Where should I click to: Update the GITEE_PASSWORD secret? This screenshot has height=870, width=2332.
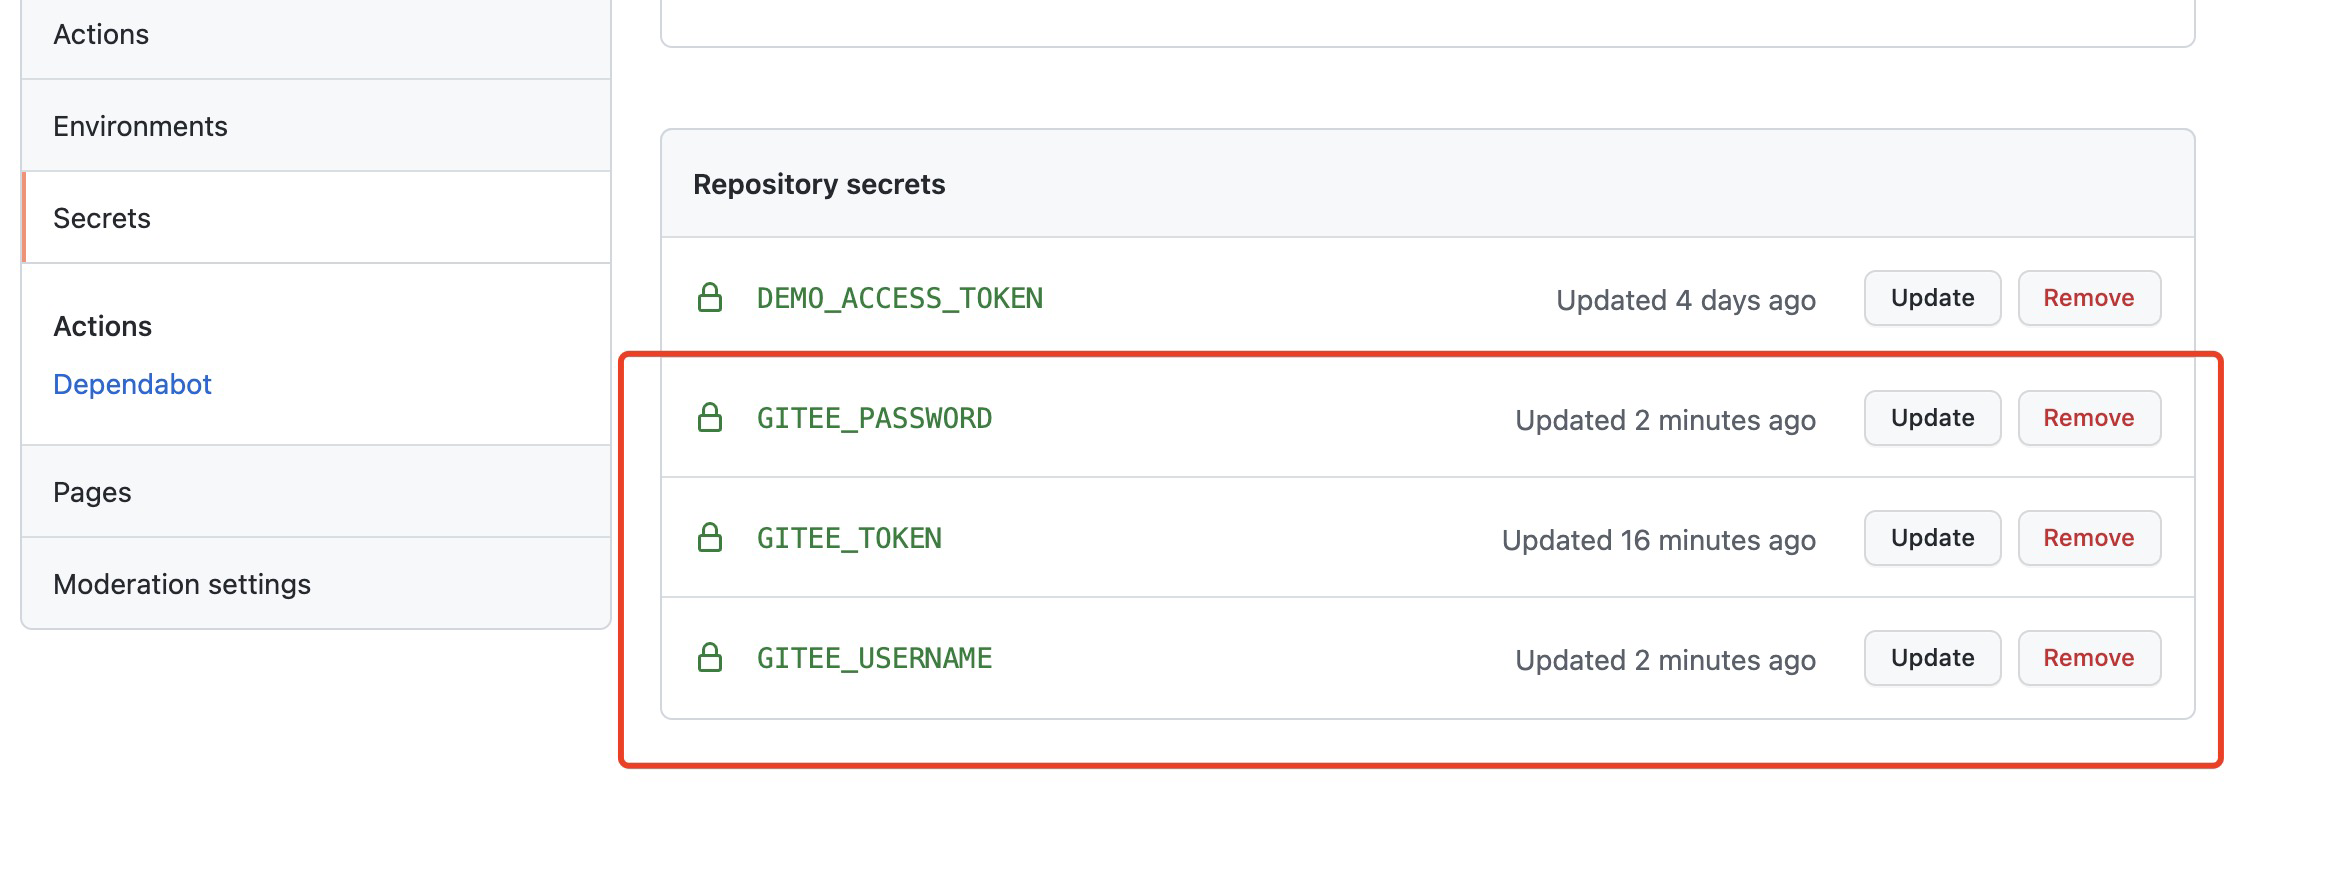1932,418
